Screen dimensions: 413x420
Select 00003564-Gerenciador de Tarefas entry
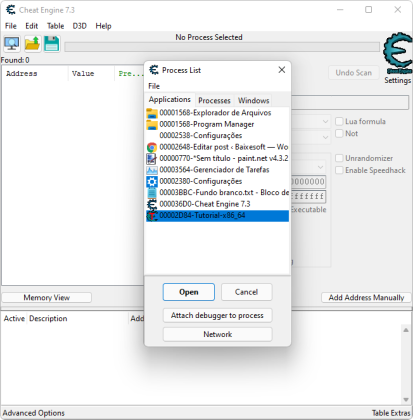(x=217, y=170)
